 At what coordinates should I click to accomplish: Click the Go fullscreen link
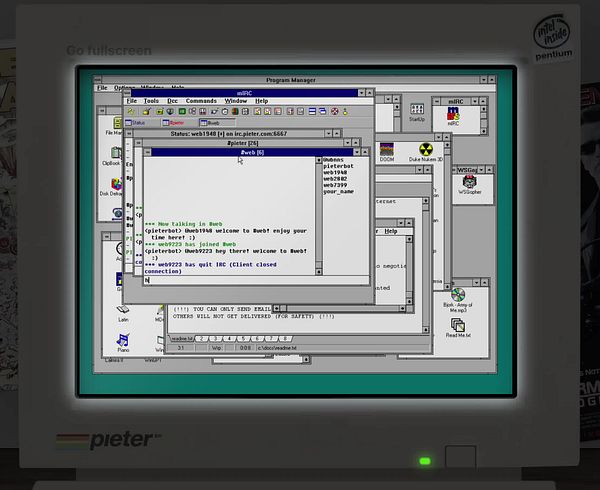pyautogui.click(x=109, y=50)
